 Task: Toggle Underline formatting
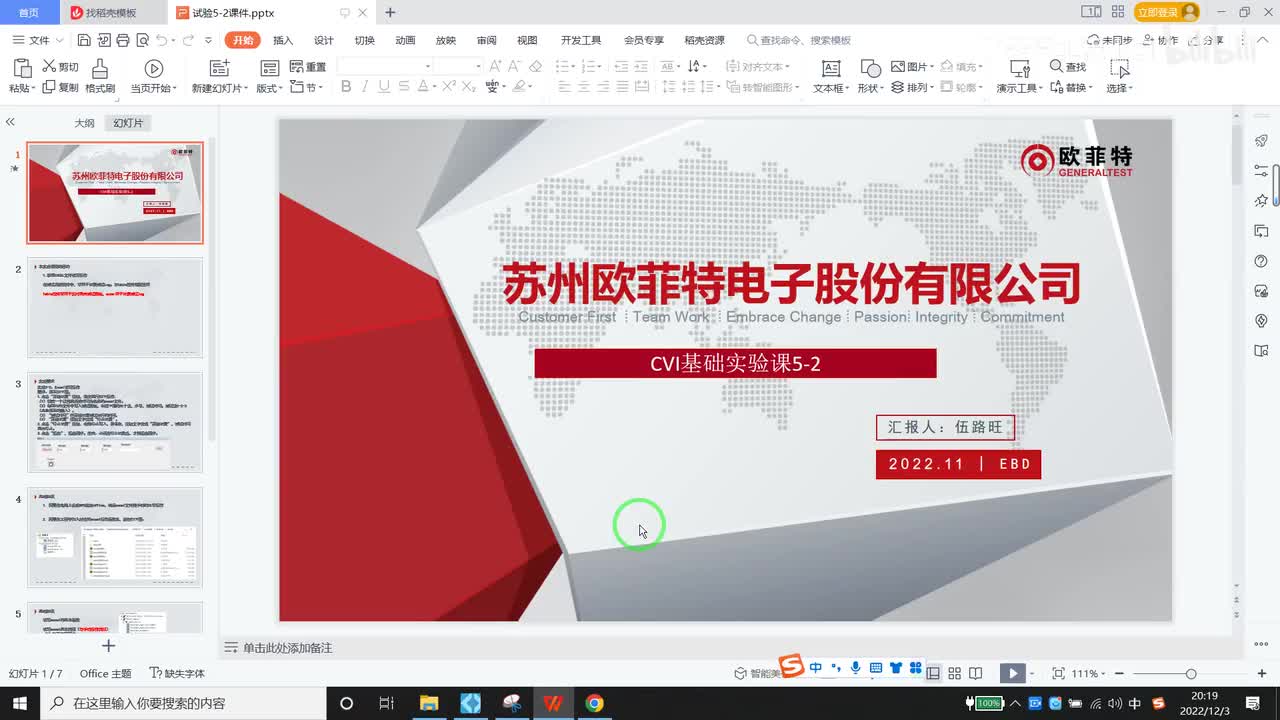coord(384,87)
